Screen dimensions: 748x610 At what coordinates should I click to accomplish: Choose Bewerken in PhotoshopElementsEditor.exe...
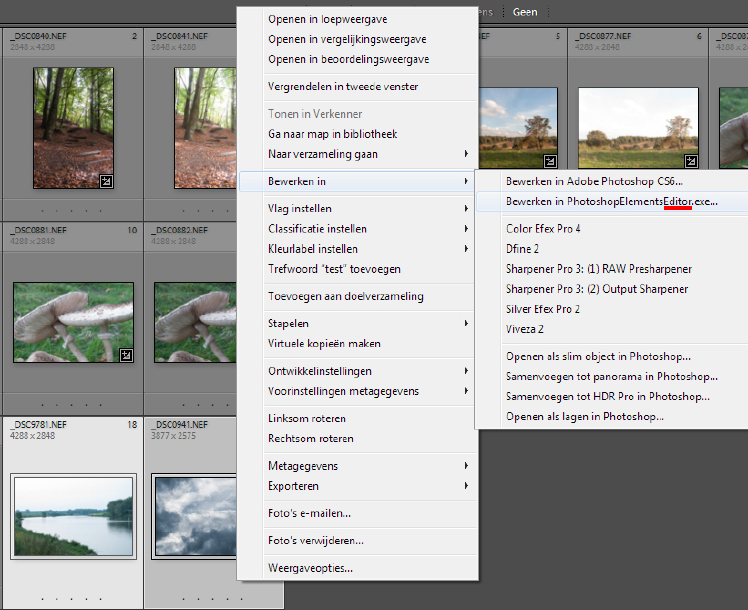pos(613,201)
